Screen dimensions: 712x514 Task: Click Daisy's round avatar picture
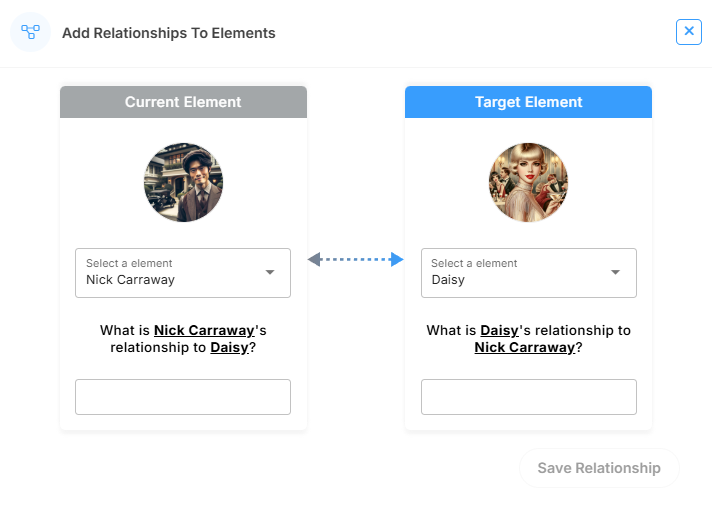click(528, 181)
